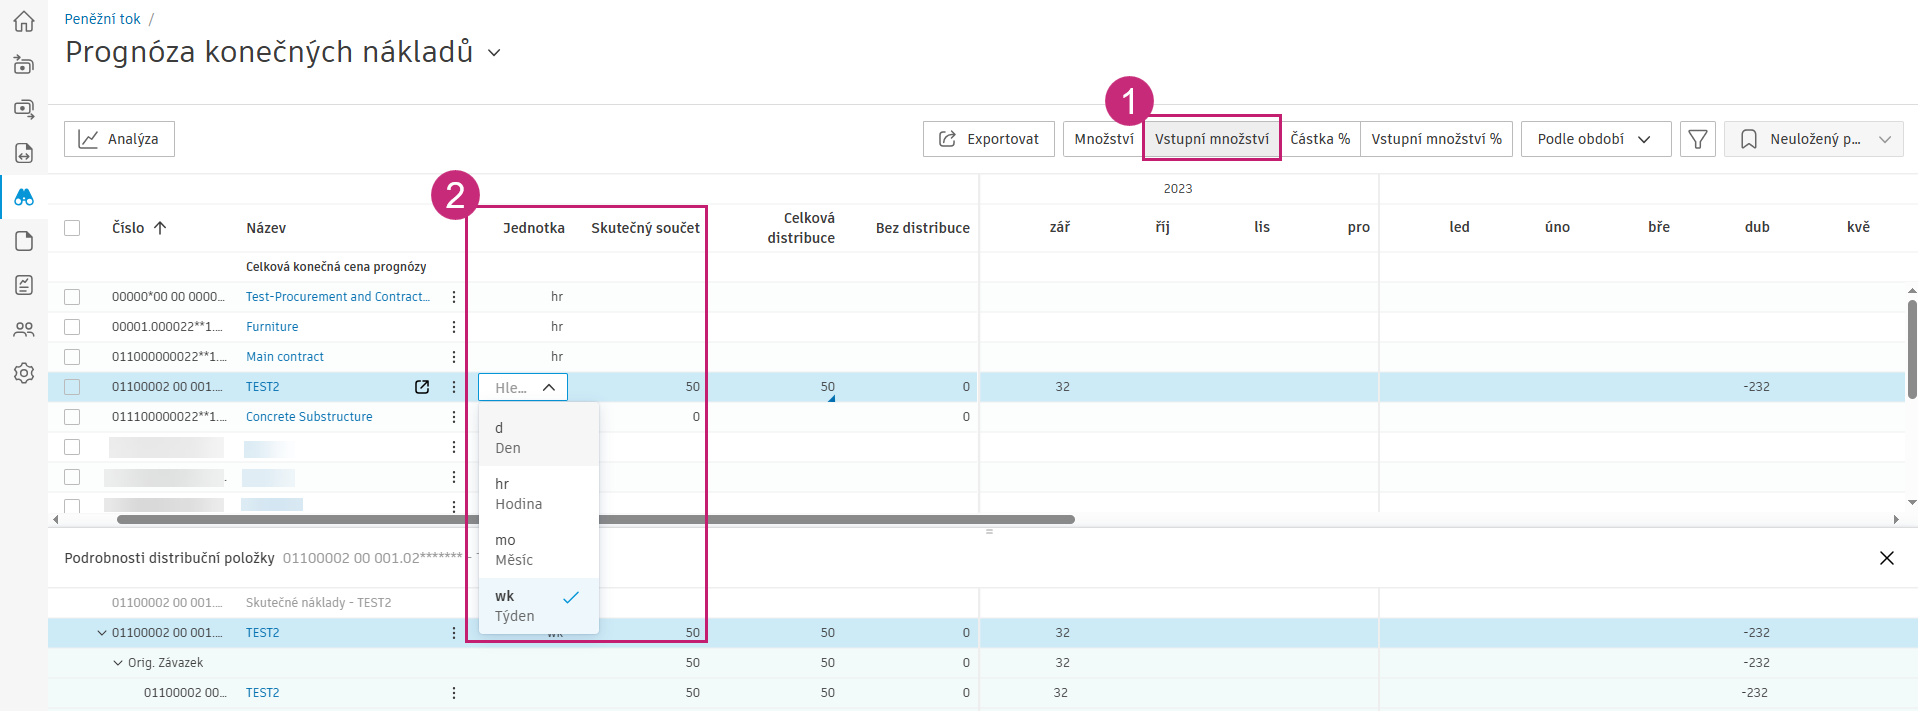Open the TEST2 link in highlighted row
Image resolution: width=1918 pixels, height=711 pixels.
[x=262, y=387]
